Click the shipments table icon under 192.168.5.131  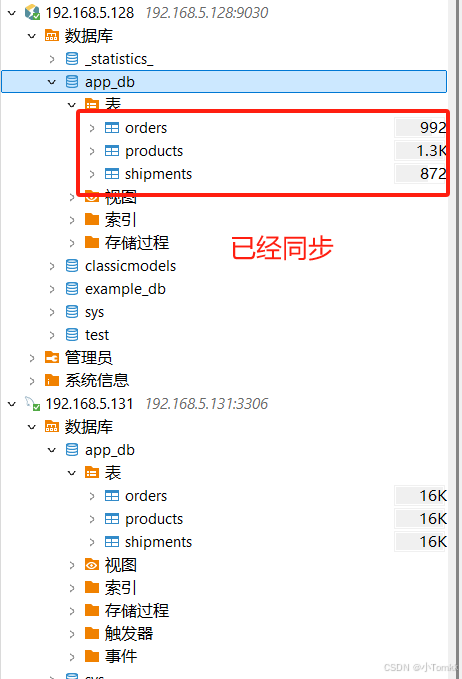112,541
